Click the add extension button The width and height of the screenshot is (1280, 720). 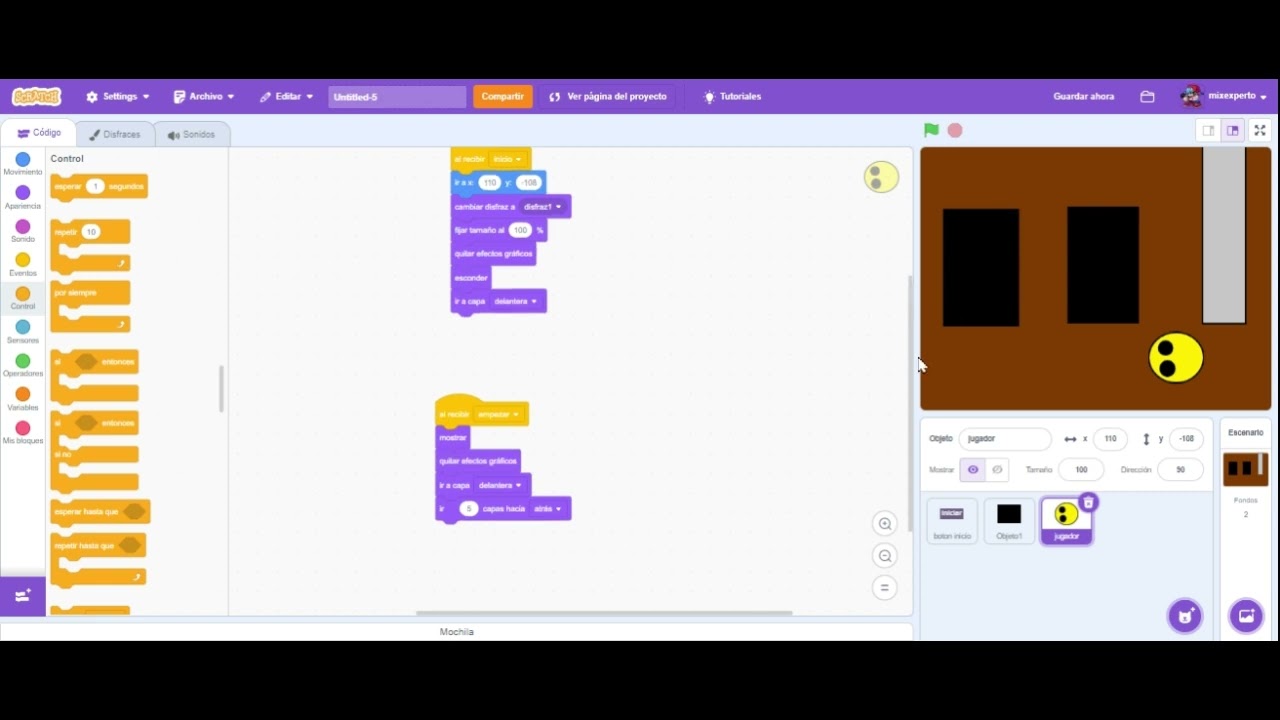pos(23,596)
